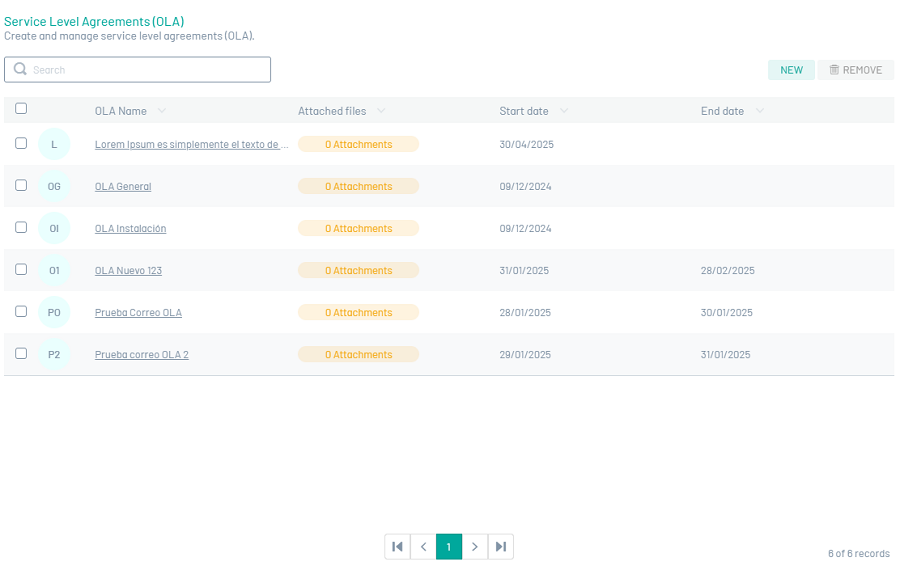The image size is (900, 566).
Task: Click the '6 of 6 records' counter
Action: 859,553
